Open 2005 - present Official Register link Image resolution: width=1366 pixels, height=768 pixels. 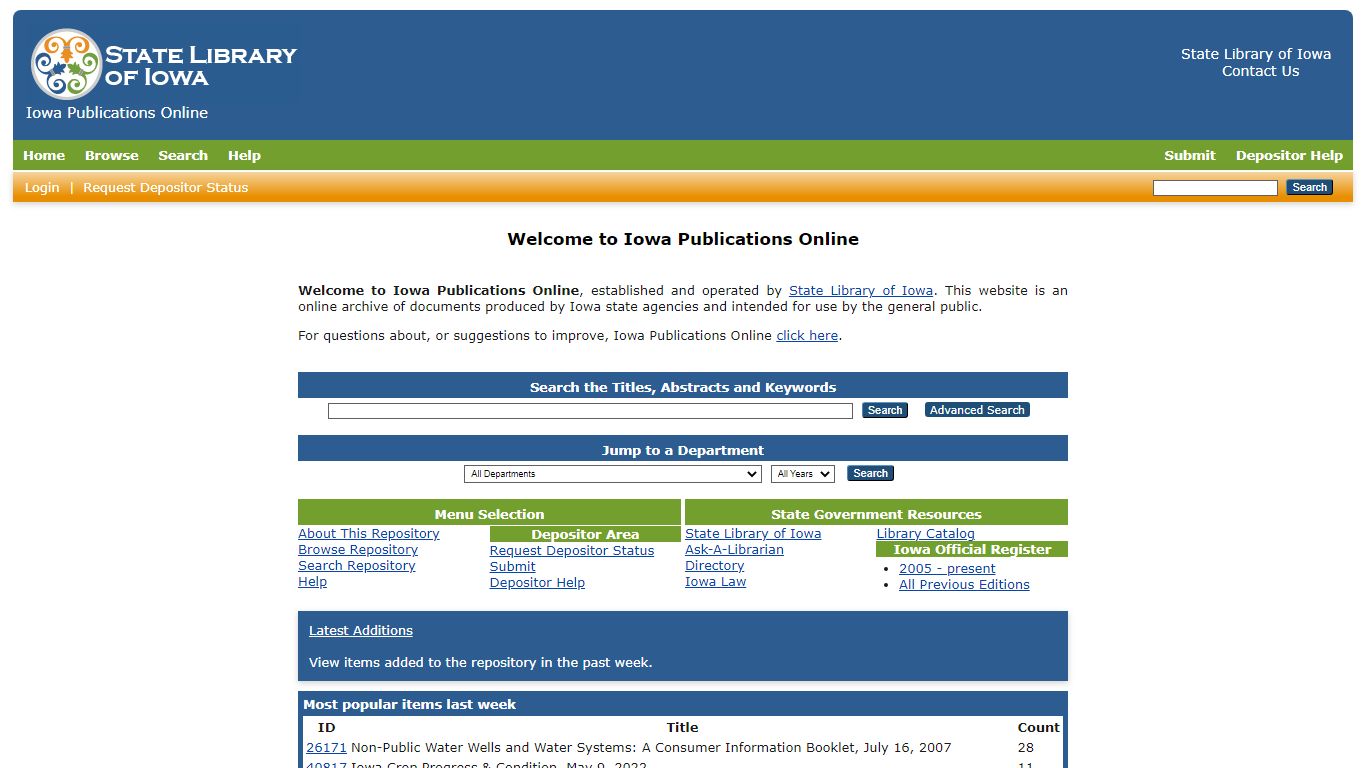click(947, 568)
